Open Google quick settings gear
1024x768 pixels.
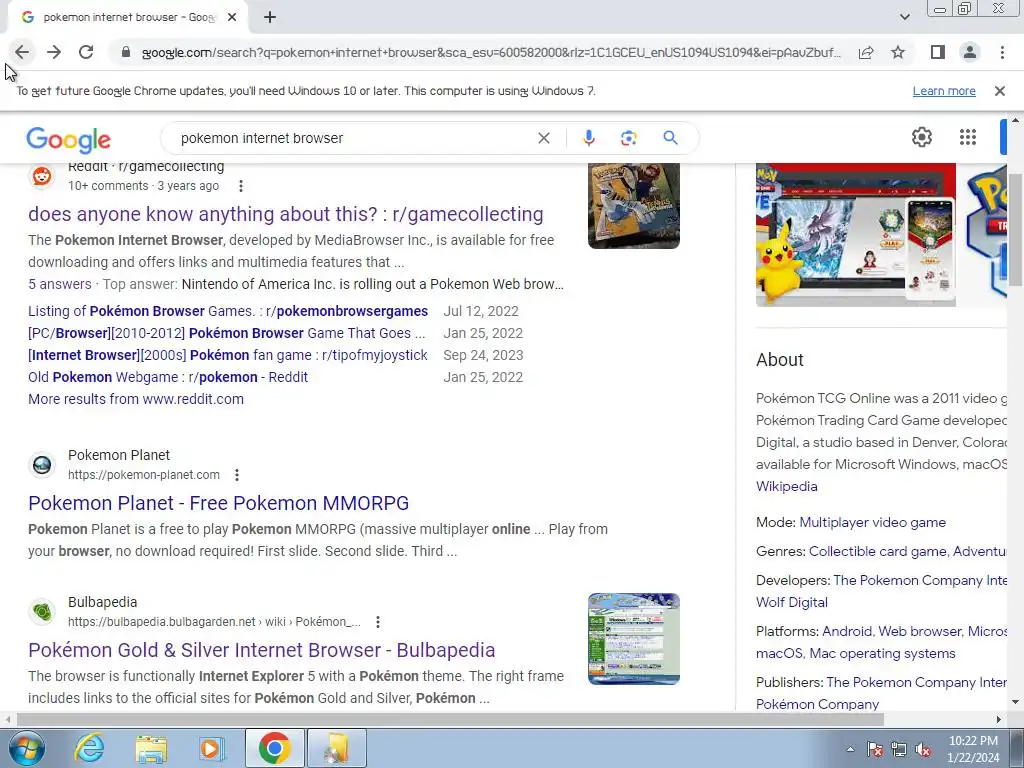(921, 137)
